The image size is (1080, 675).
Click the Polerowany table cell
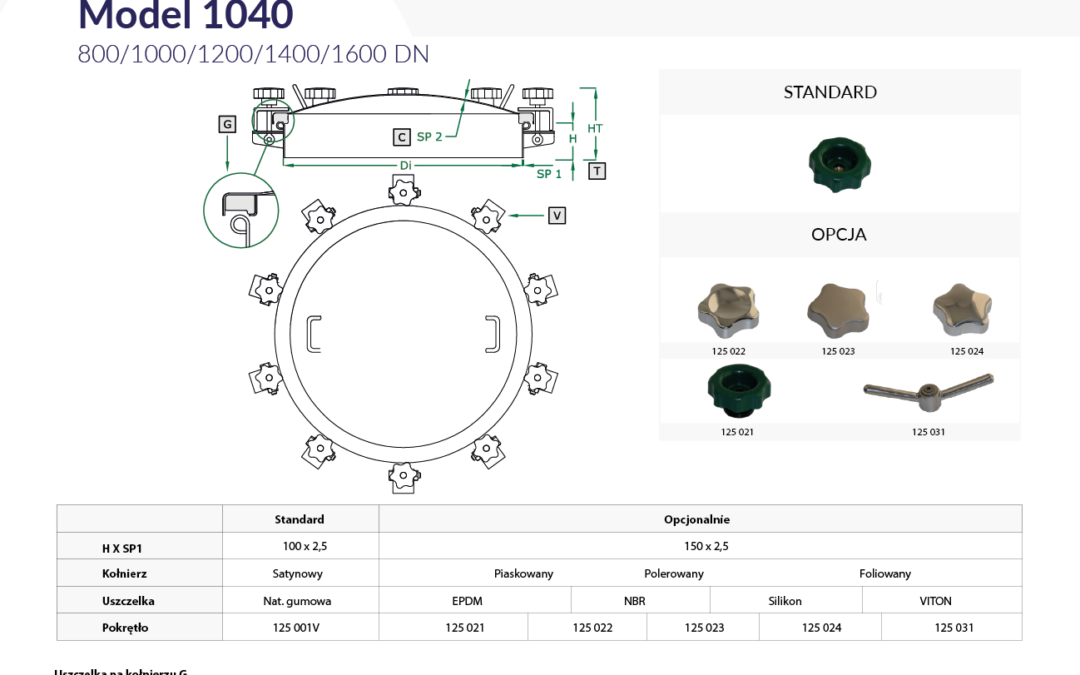pos(674,574)
